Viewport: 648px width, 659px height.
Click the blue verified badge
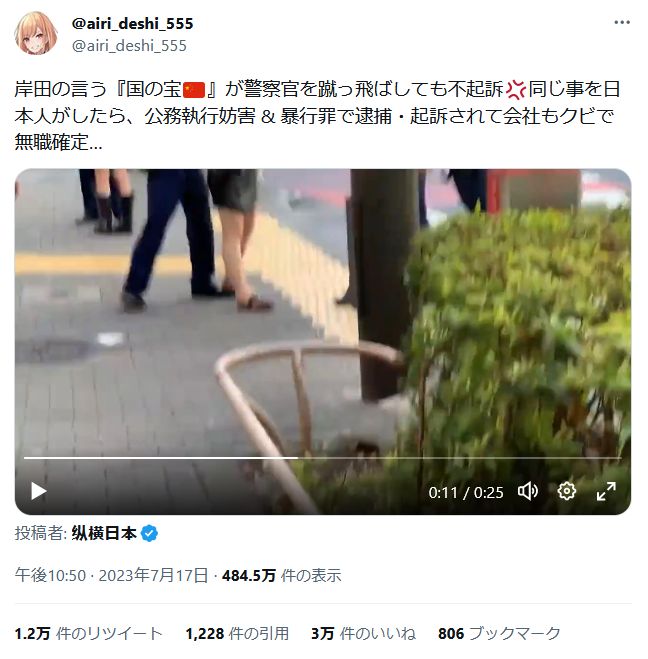coord(149,533)
